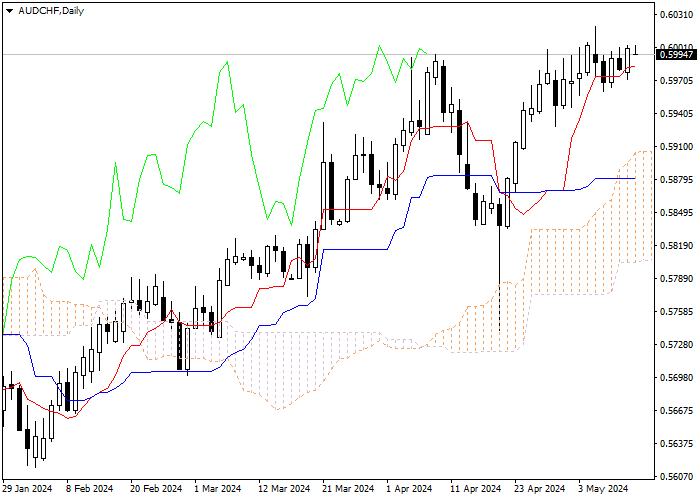The image size is (700, 500).
Task: Click price axis value 0.56980
Action: coord(677,378)
